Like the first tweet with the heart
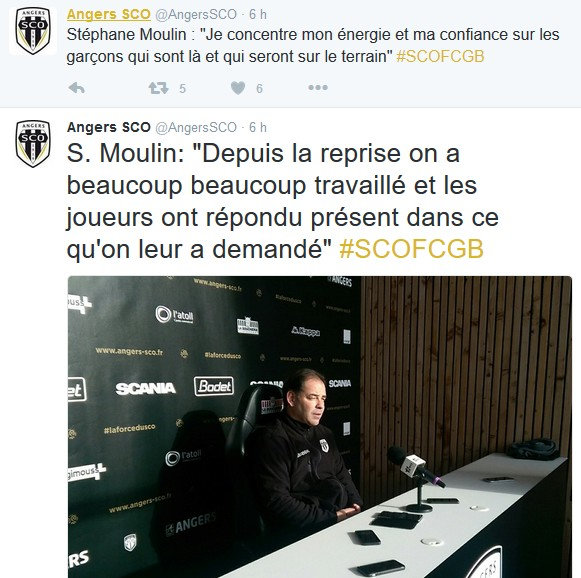The height and width of the screenshot is (578, 581). point(238,88)
